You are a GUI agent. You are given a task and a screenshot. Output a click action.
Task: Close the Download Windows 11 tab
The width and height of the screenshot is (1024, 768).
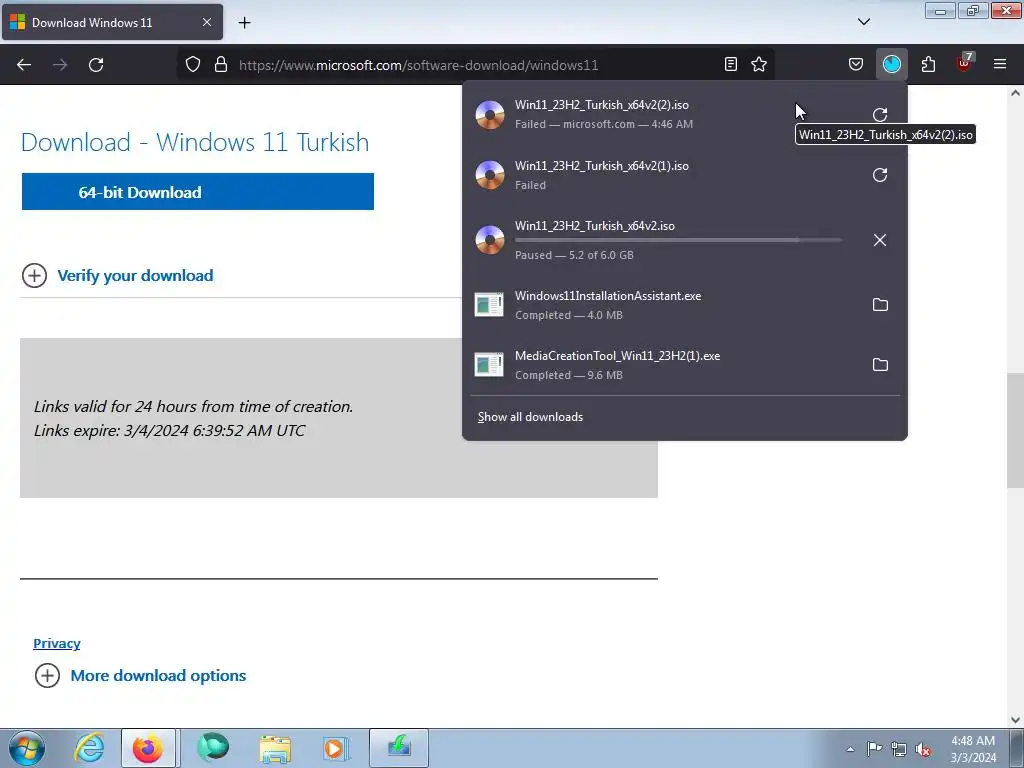[x=206, y=22]
